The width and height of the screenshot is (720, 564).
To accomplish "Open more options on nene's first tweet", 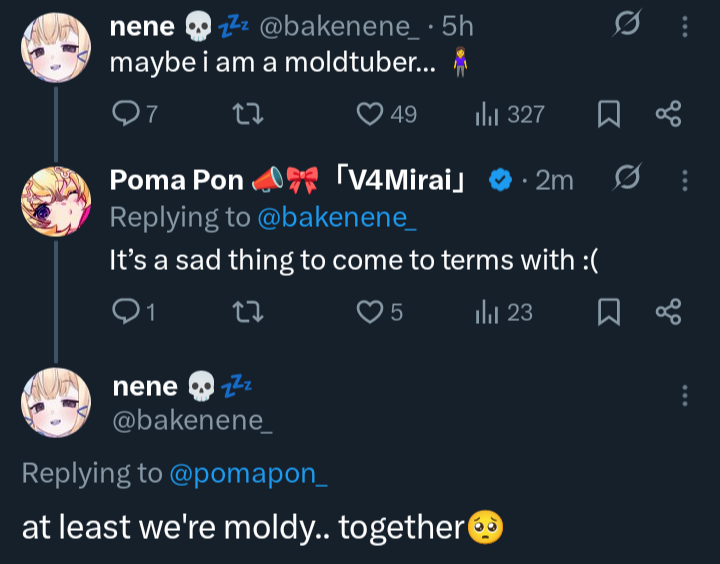I will pyautogui.click(x=685, y=26).
